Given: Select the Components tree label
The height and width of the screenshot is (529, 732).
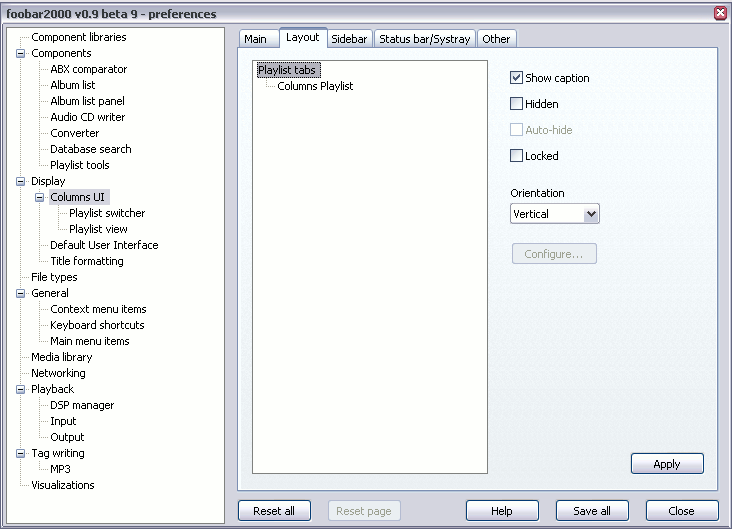Looking at the screenshot, I should [61, 53].
